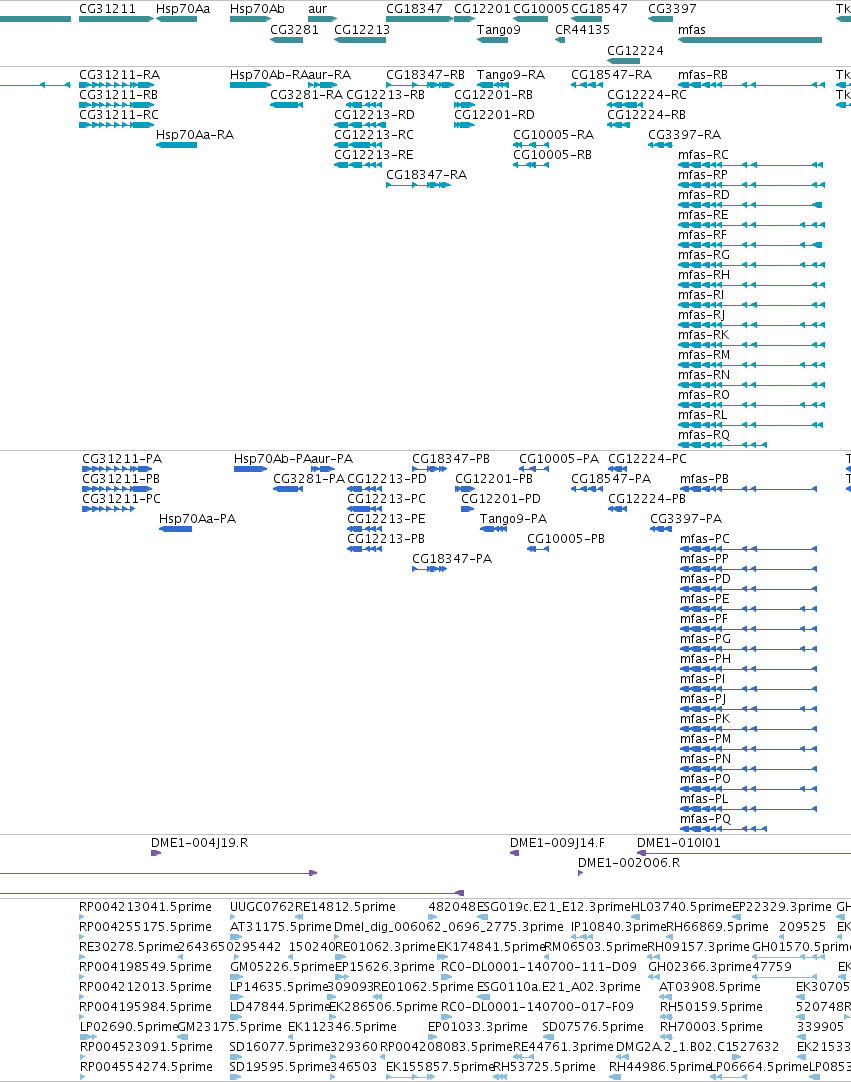
Task: Select transcript CG18347-RA
Action: tap(419, 185)
